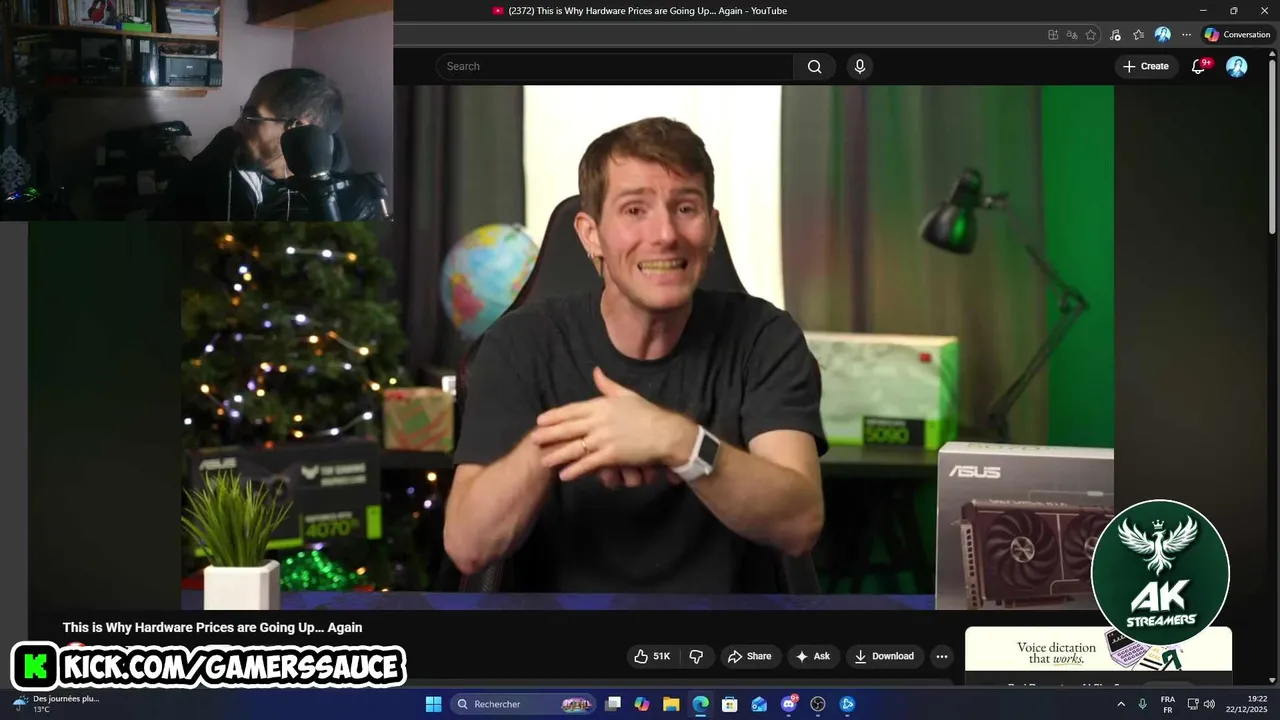This screenshot has height=720, width=1280.
Task: Open the weather widget showing 13°C
Action: coord(55,704)
